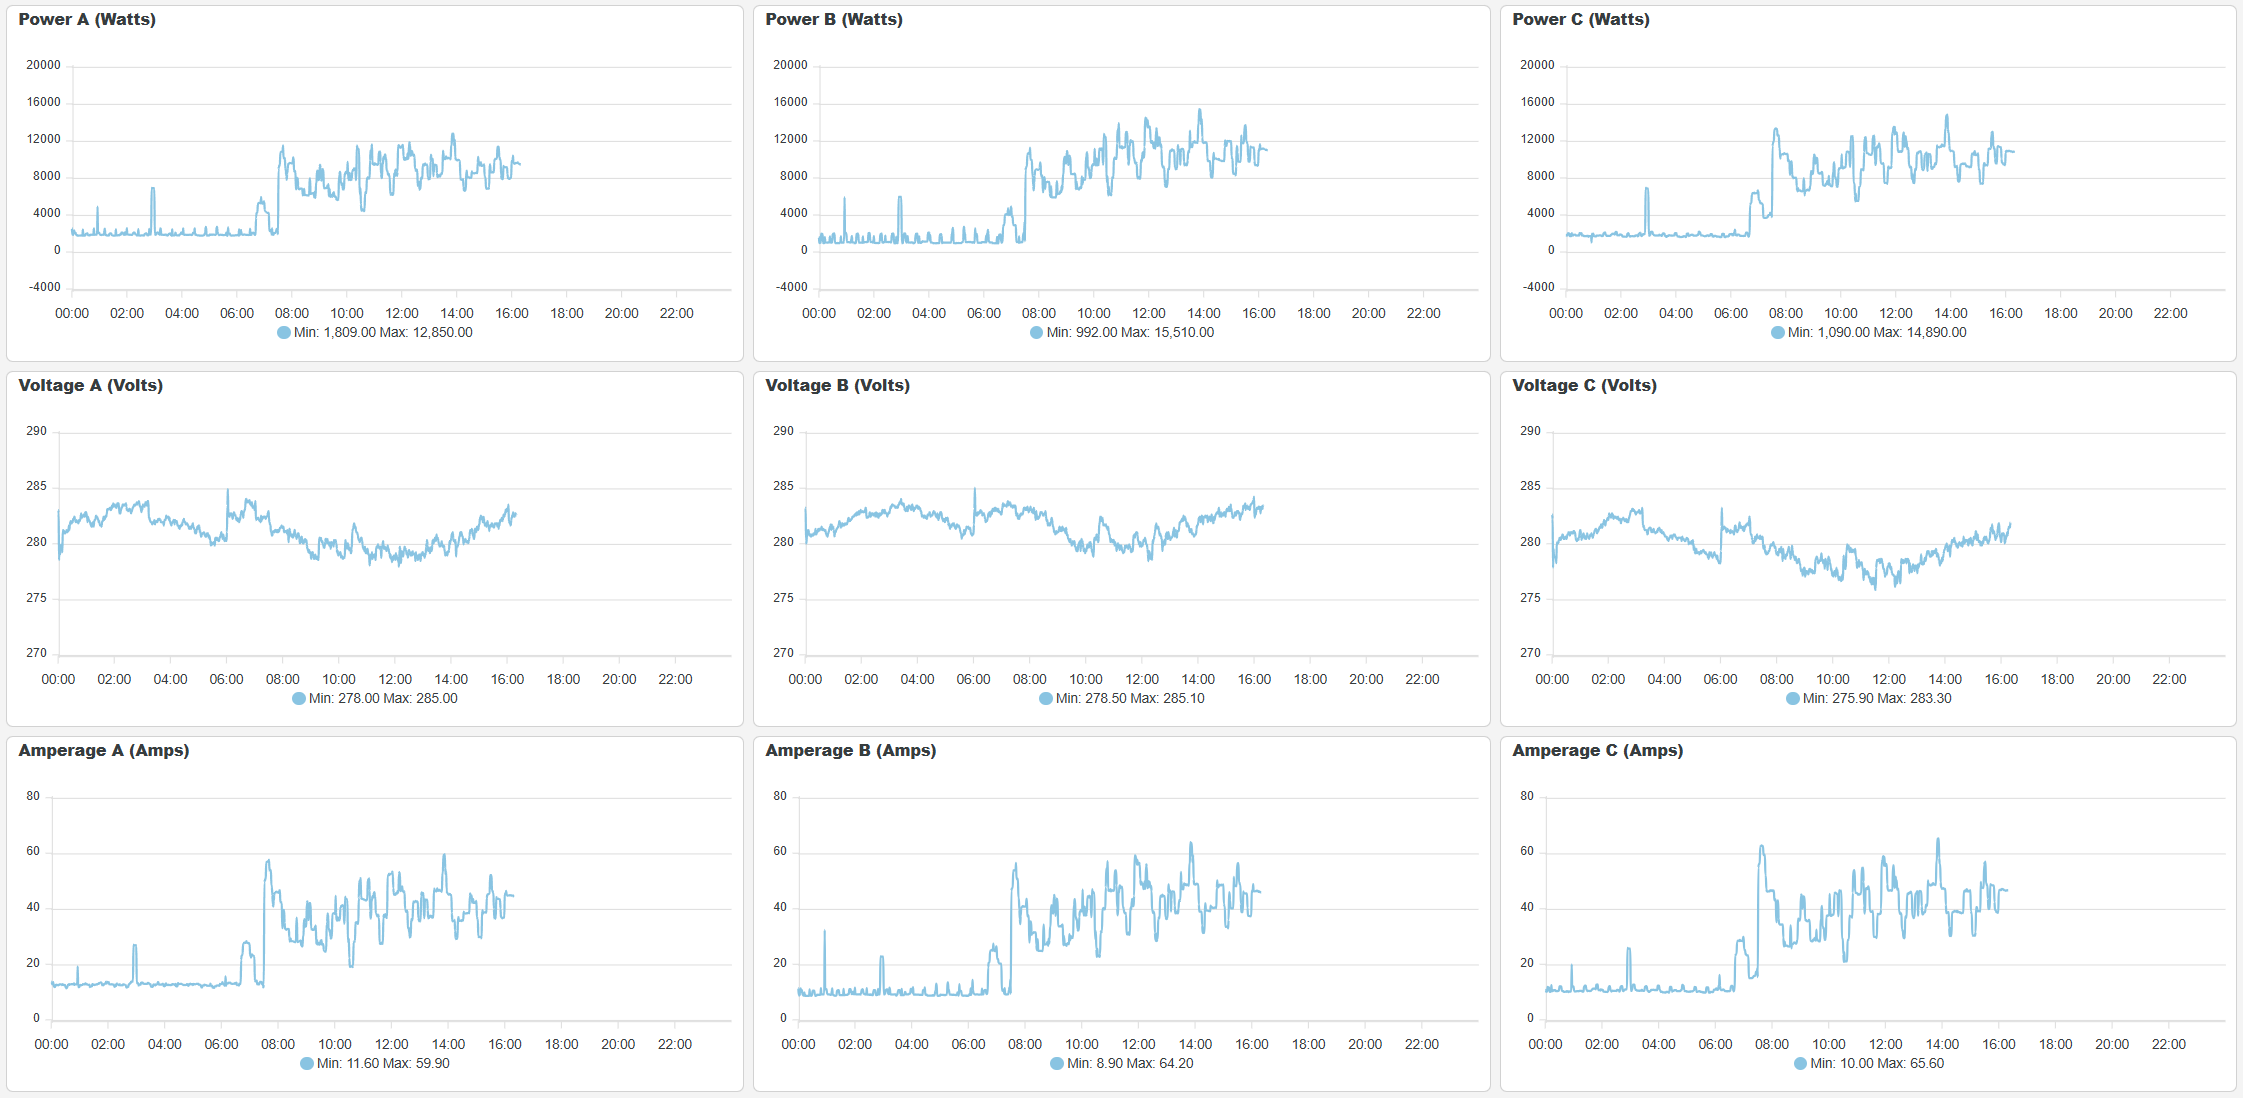Toggle series via 'Min: 8.90 Max: 64.20' legend
Screen dimensions: 2243x1098
1130,1064
